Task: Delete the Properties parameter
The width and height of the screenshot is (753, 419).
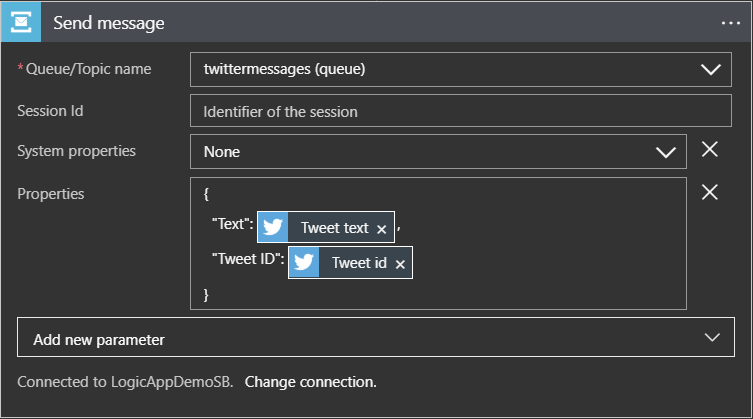Action: tap(710, 192)
